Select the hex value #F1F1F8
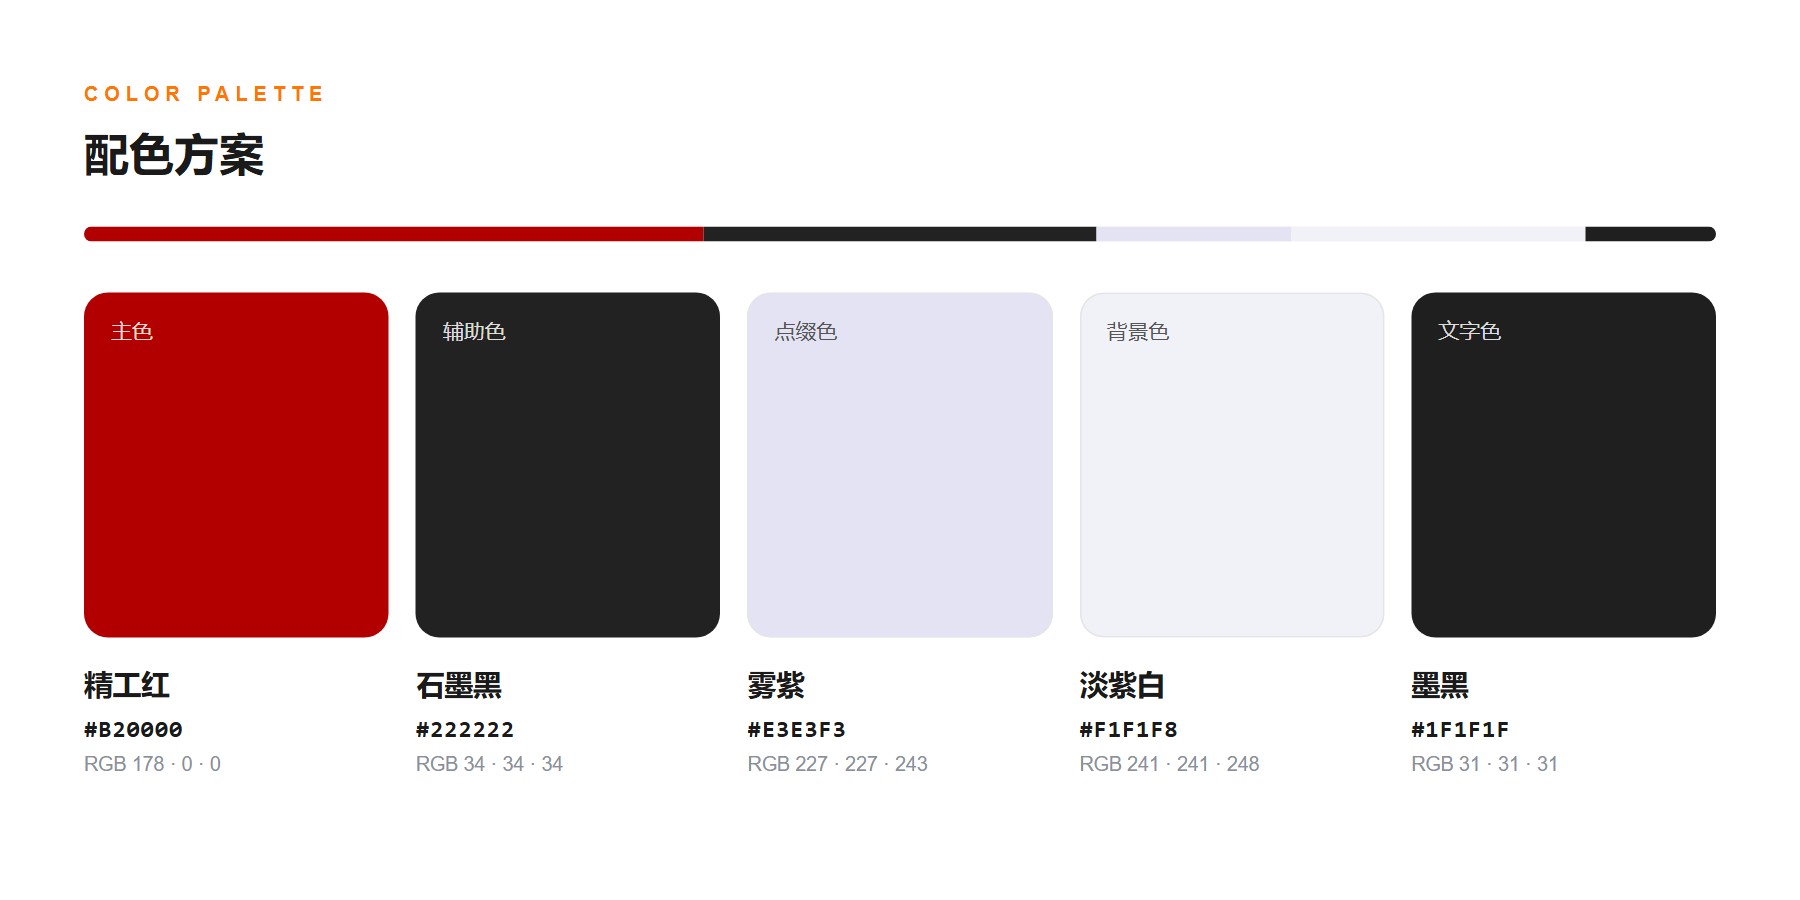The image size is (1800, 900). coord(1129,730)
